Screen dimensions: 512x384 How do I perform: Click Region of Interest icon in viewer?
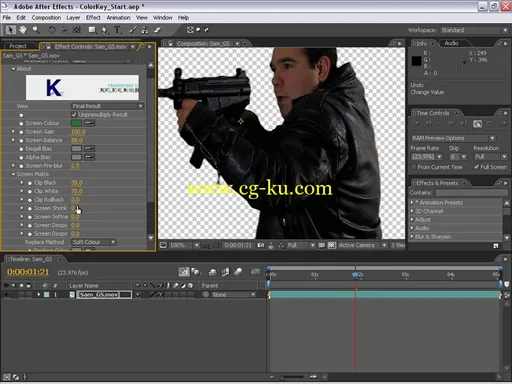[322, 245]
